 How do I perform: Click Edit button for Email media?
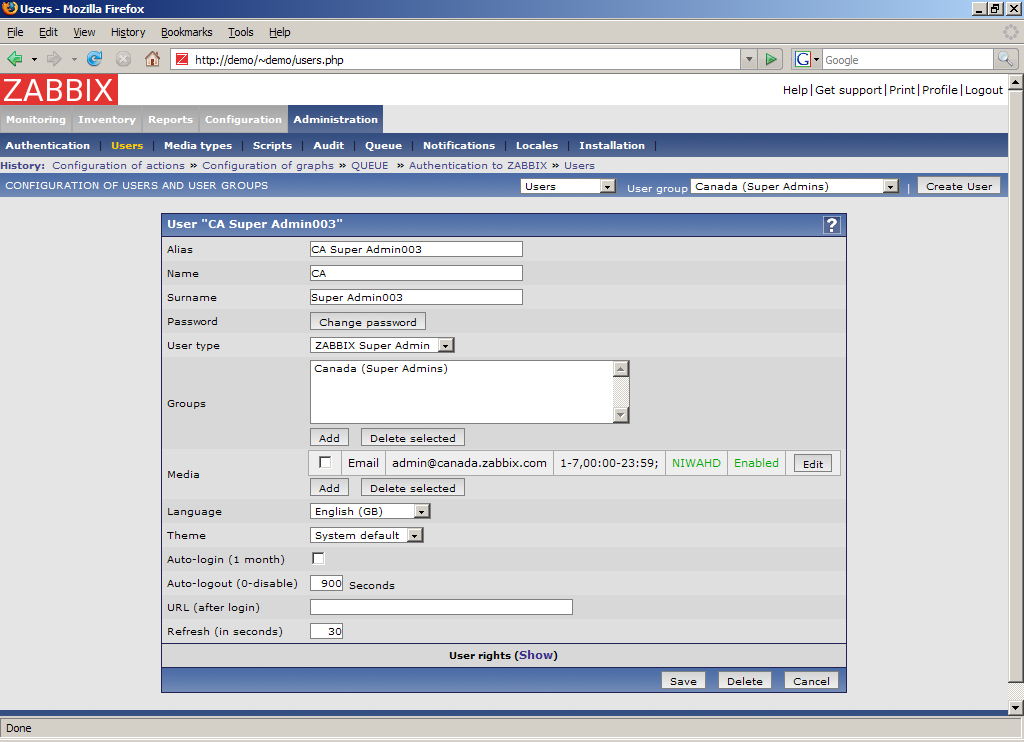(813, 464)
